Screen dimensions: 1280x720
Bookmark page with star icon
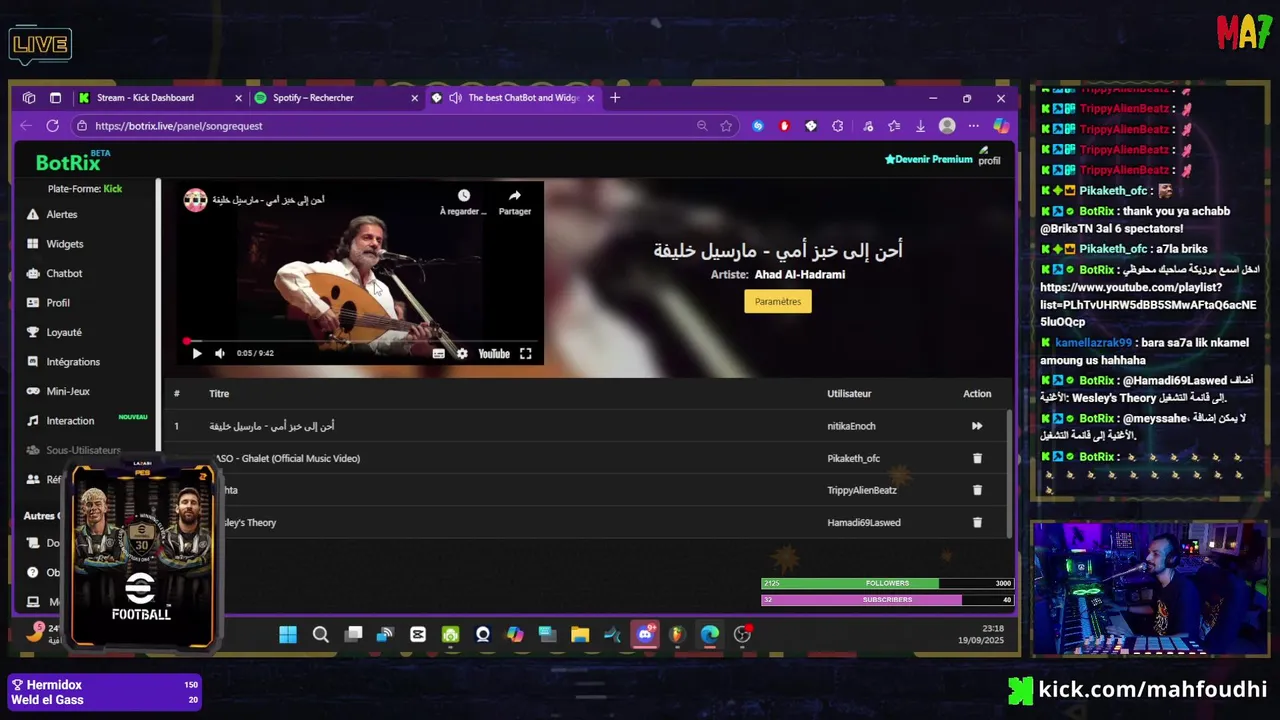coord(726,126)
